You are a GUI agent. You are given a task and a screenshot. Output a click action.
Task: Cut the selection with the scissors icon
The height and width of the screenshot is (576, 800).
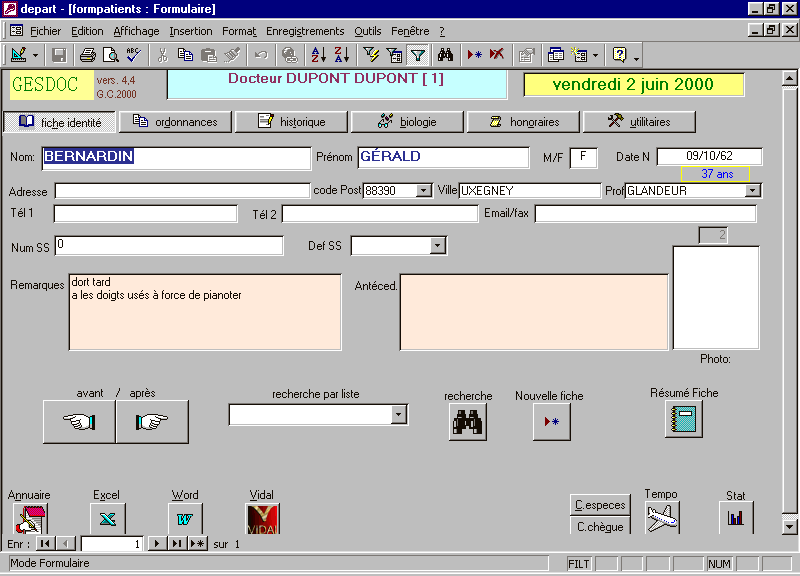(163, 55)
